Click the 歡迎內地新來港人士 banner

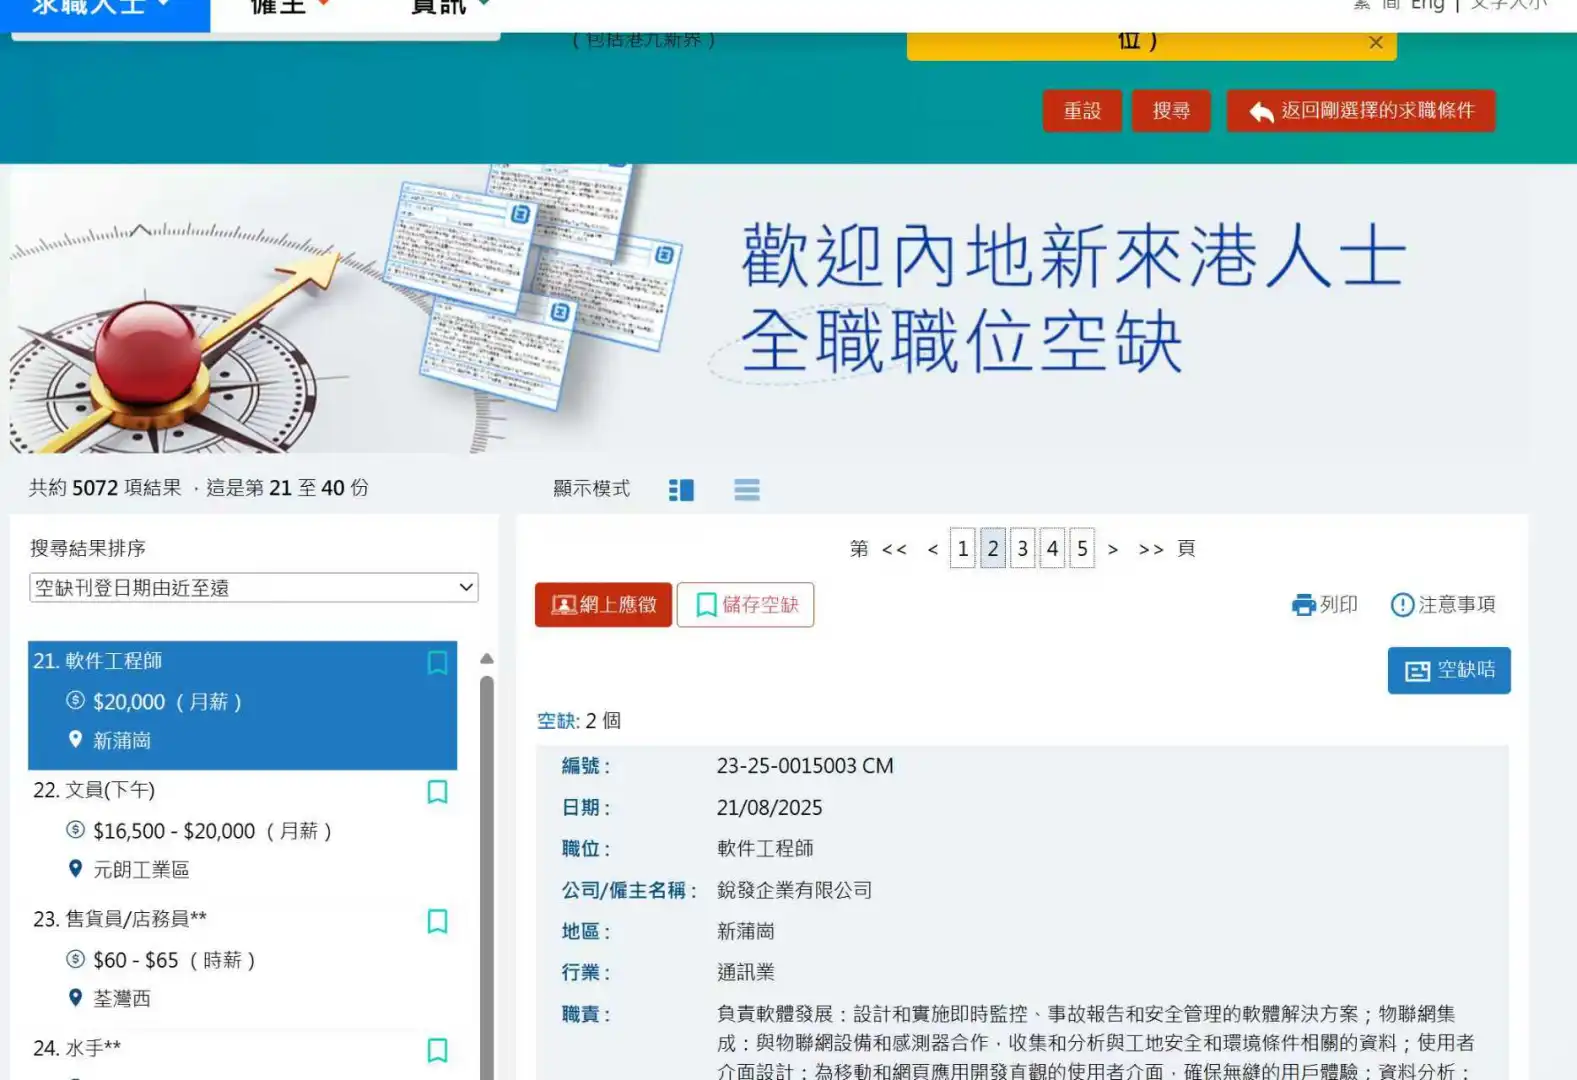coord(769,308)
